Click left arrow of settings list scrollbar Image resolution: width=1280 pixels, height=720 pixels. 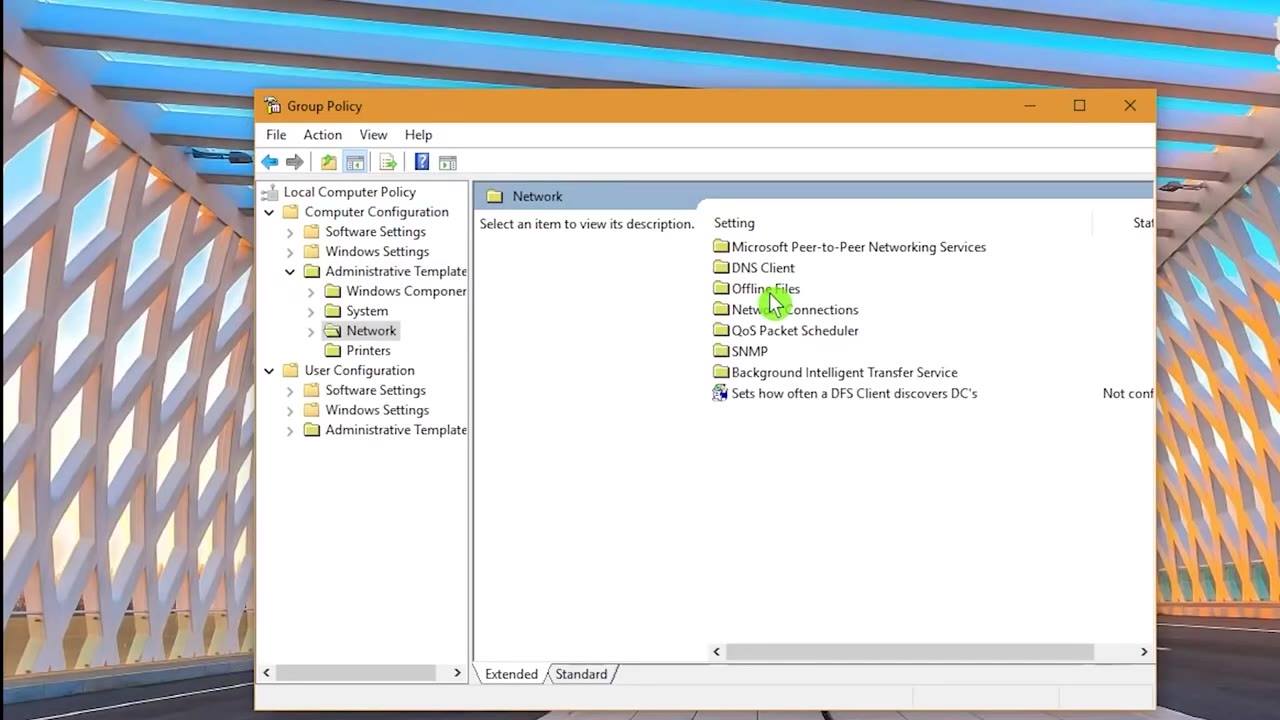716,652
